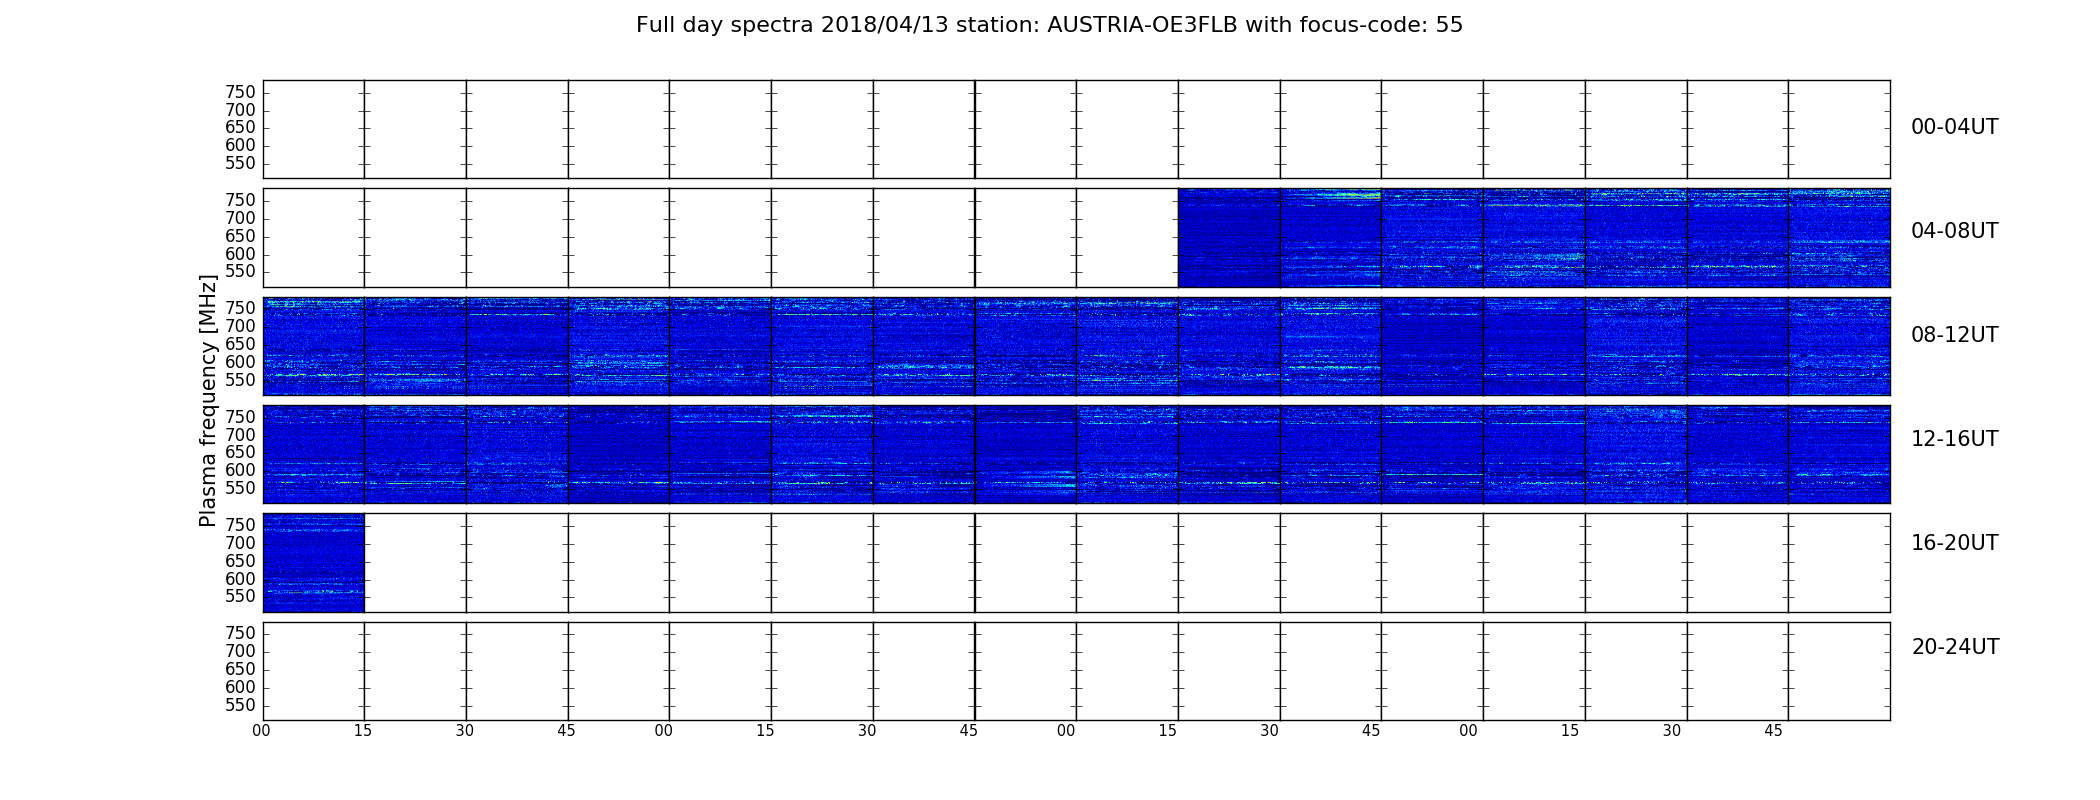
Task: Click the 20-24UT row label
Action: 1955,647
